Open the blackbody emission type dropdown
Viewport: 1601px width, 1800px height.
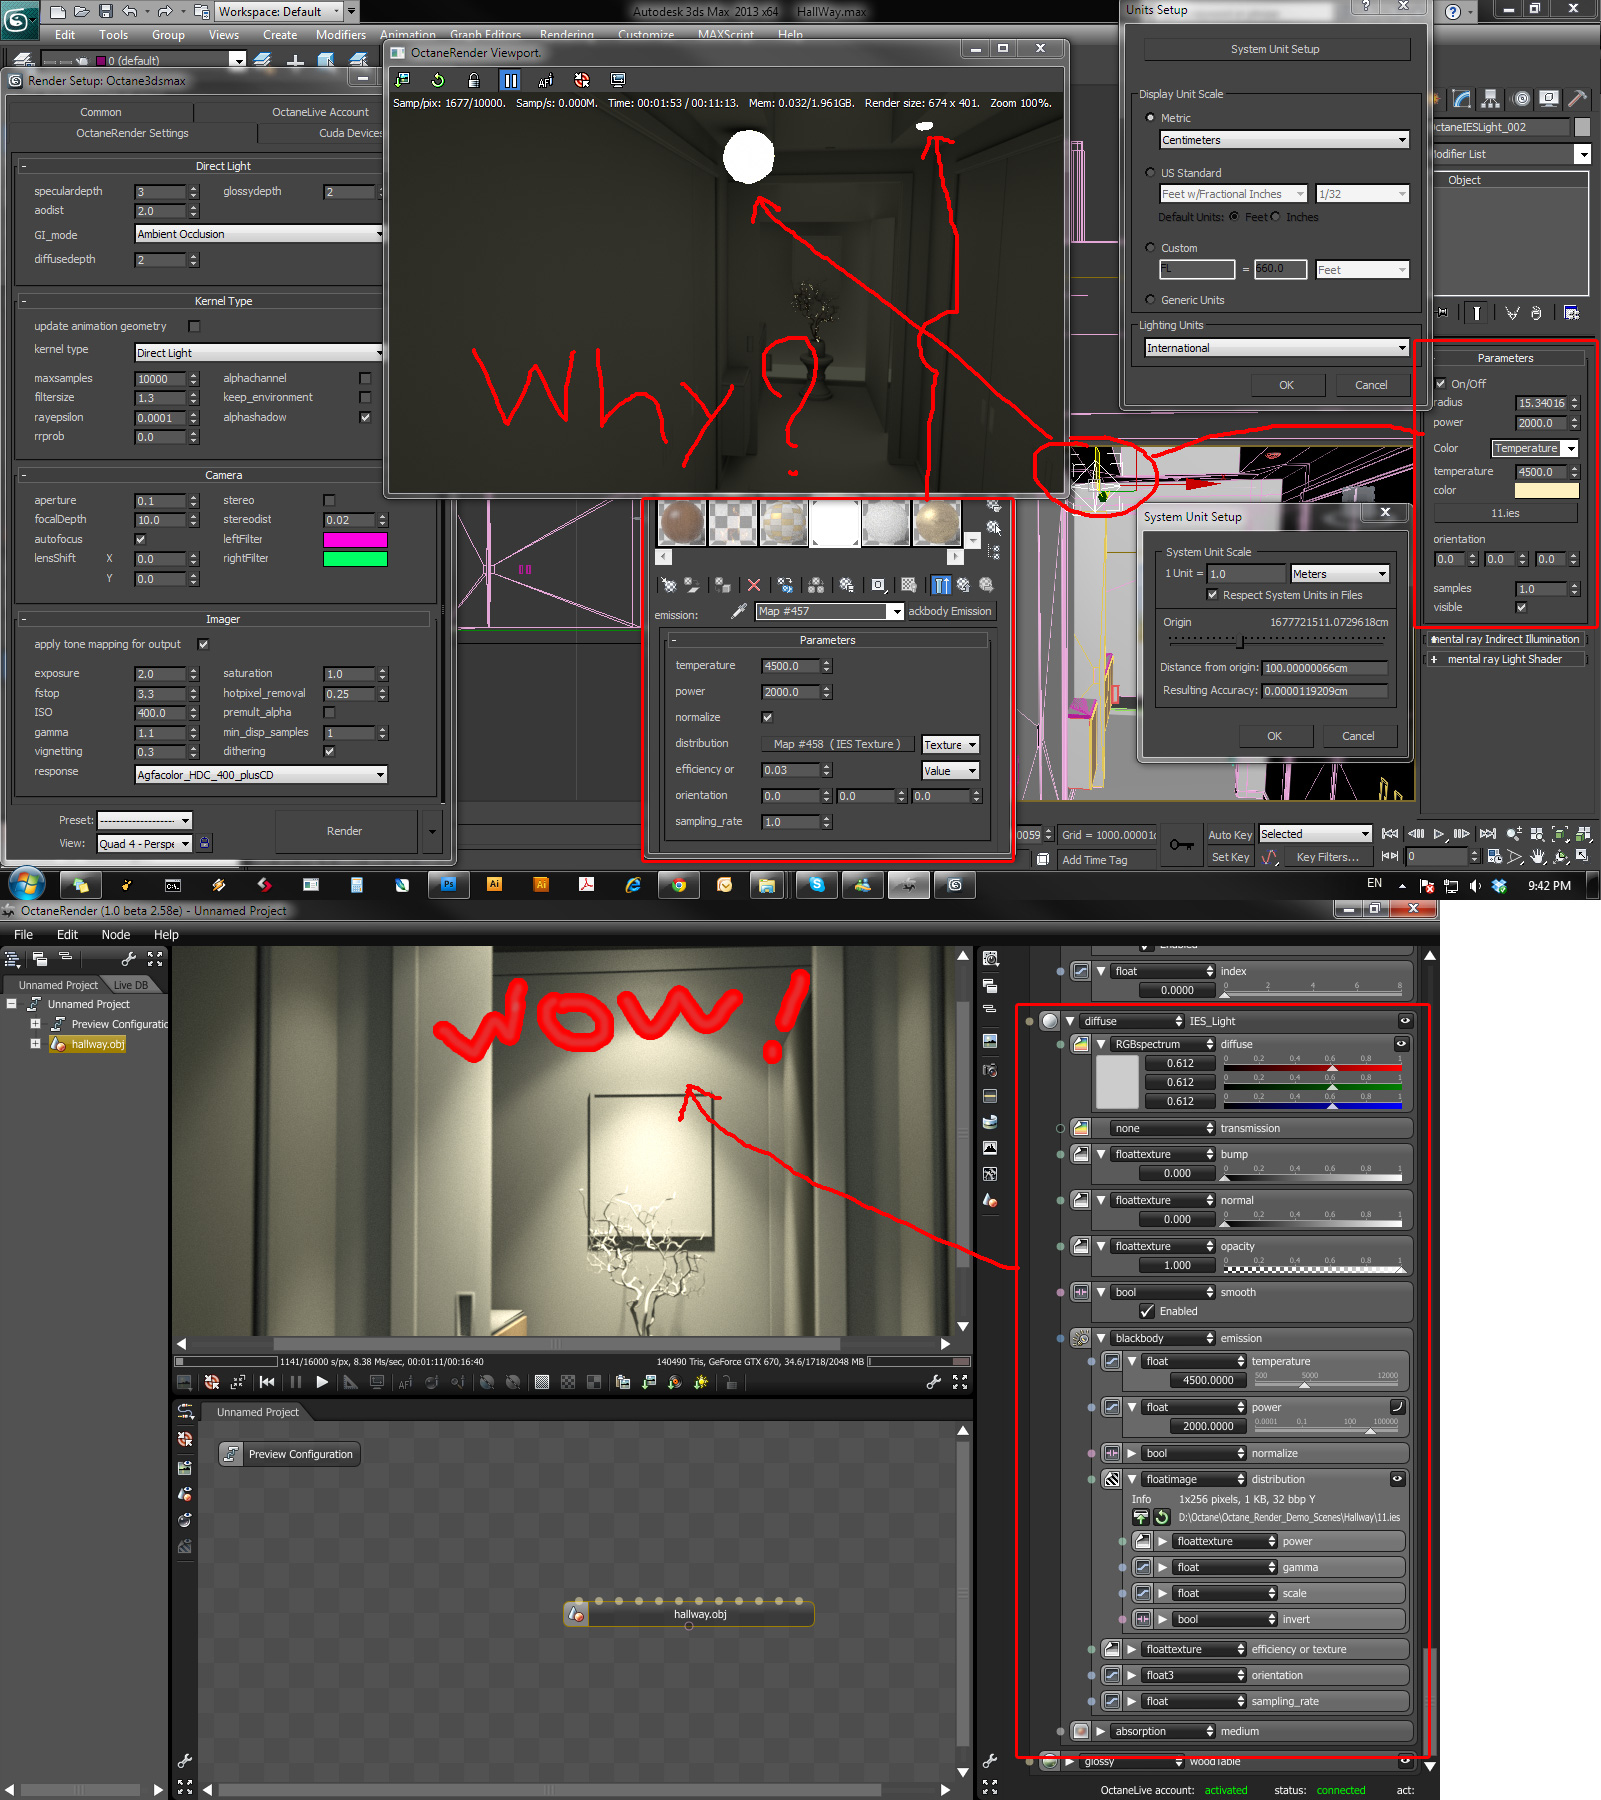click(x=1162, y=1338)
